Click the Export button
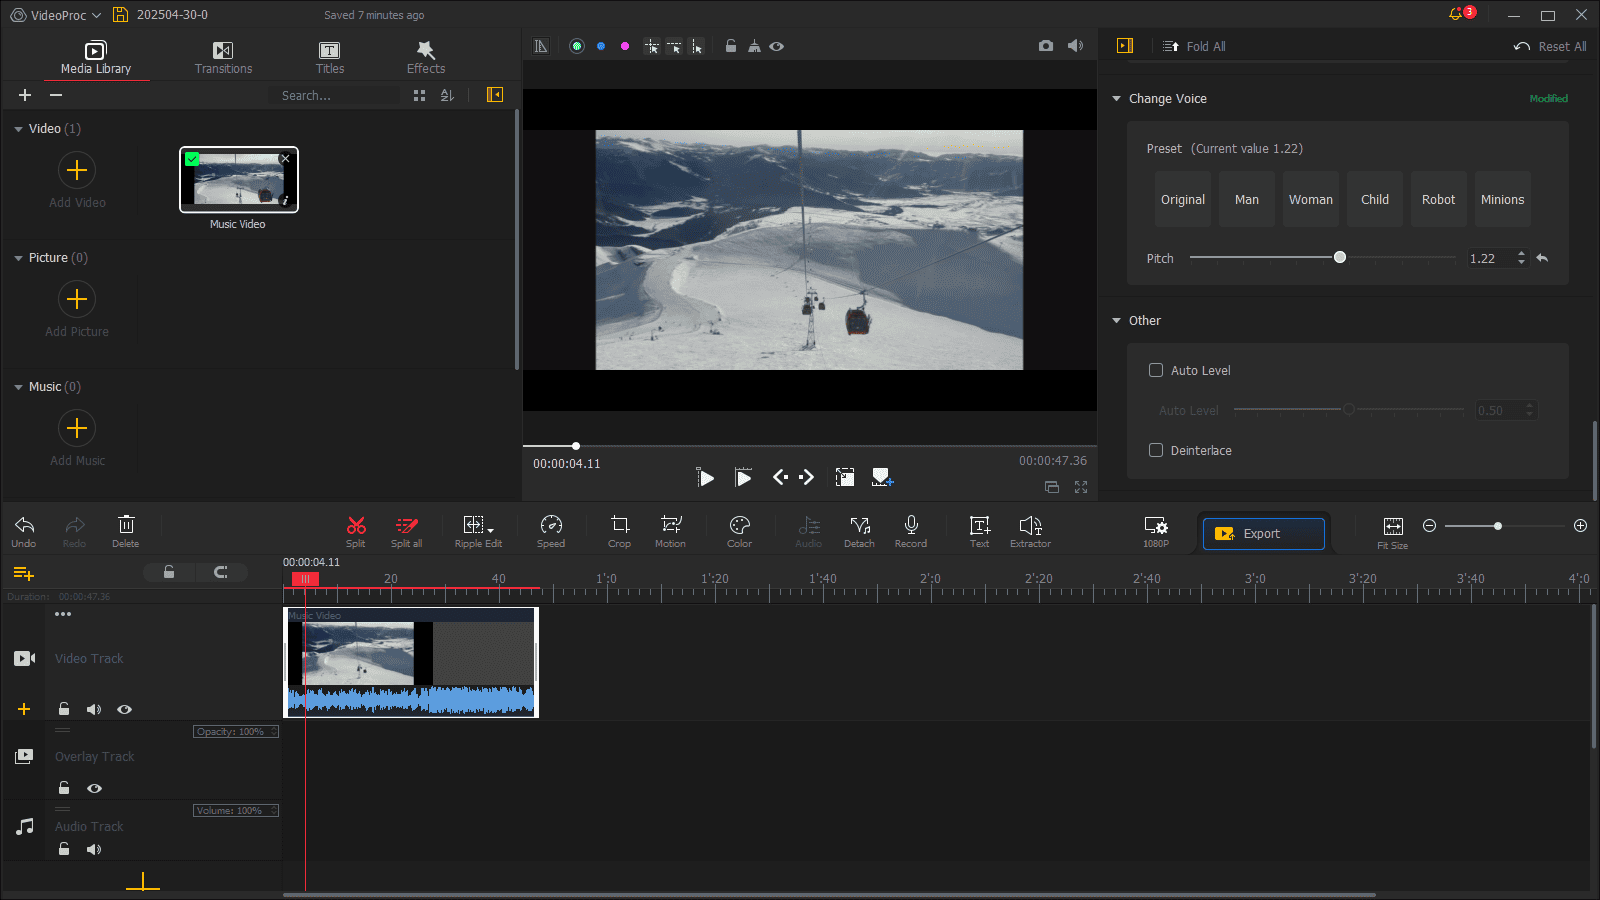The image size is (1600, 900). pos(1264,534)
